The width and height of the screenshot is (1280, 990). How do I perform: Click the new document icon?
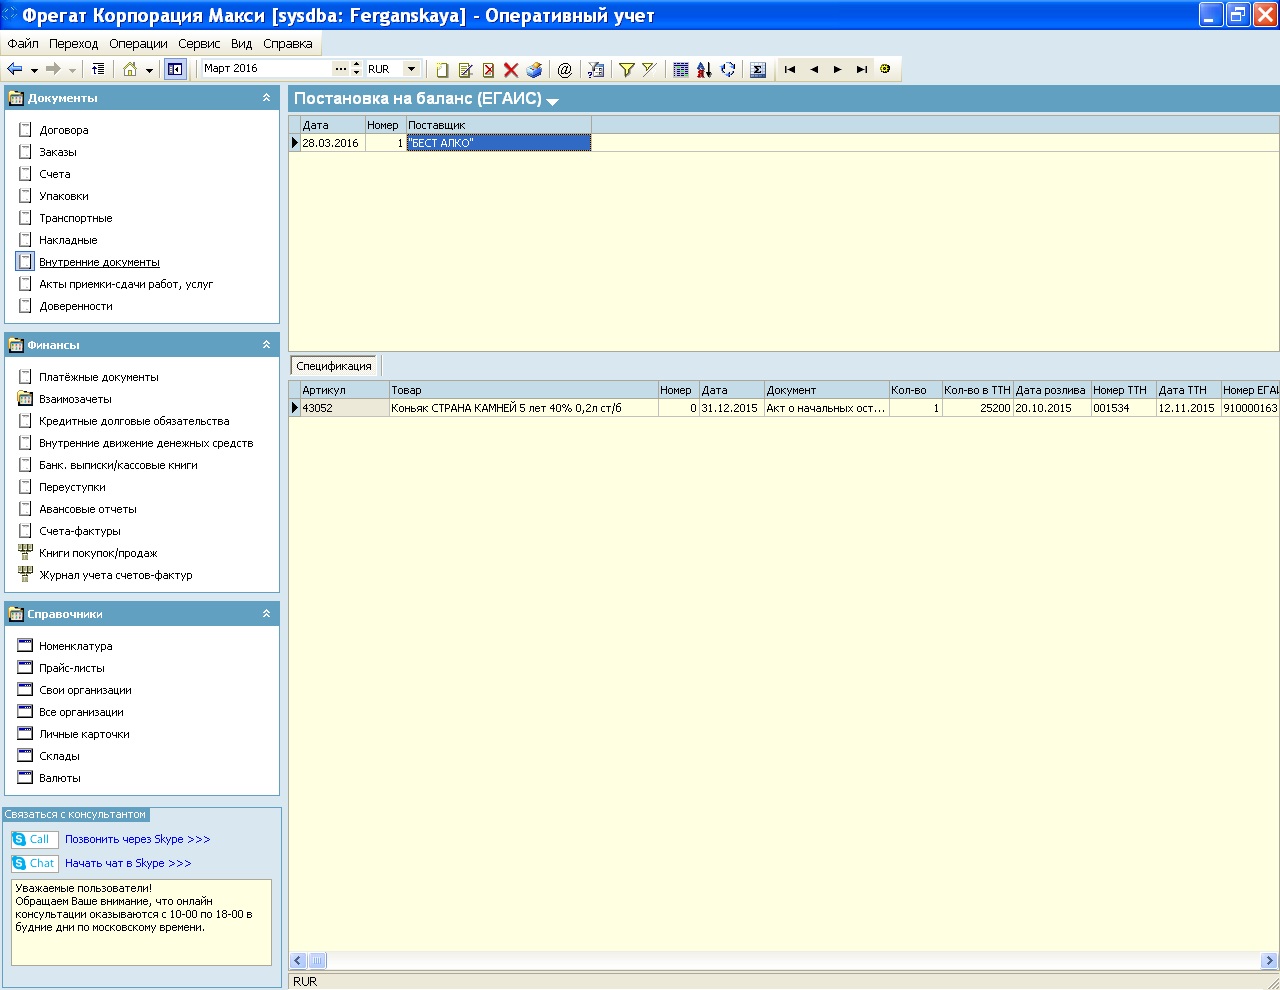442,69
